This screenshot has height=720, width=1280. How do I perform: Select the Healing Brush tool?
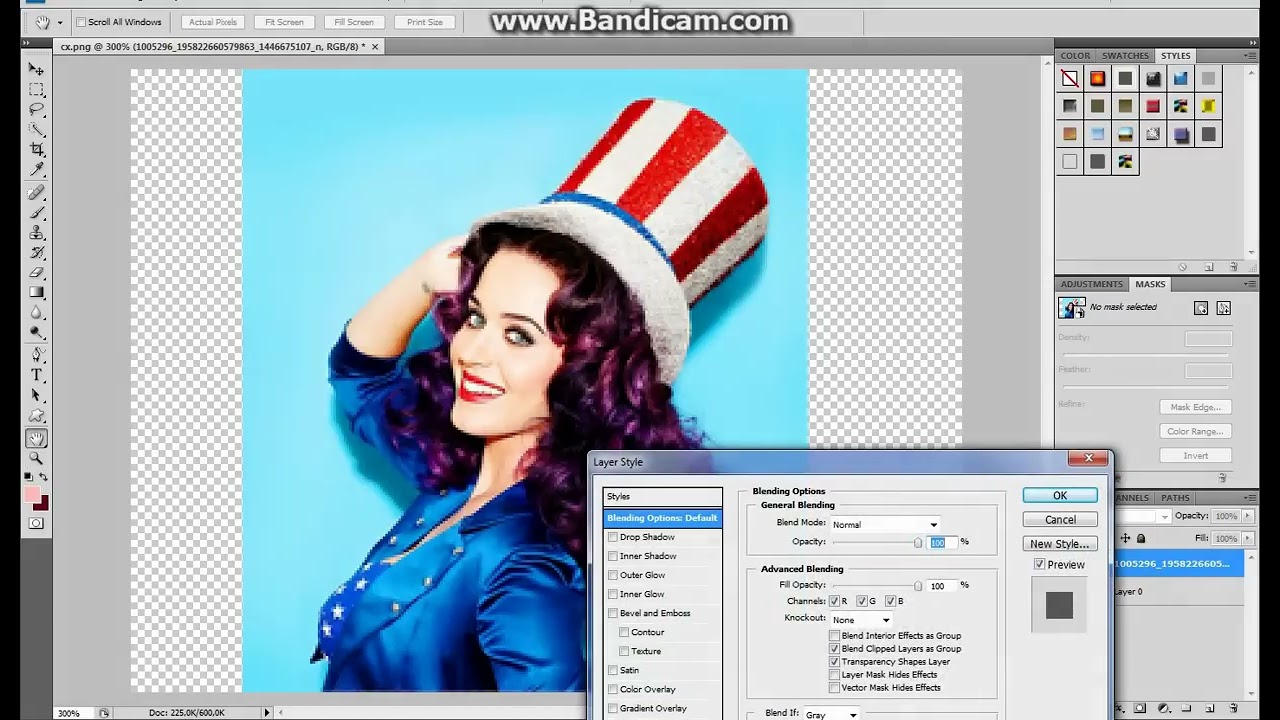point(36,192)
